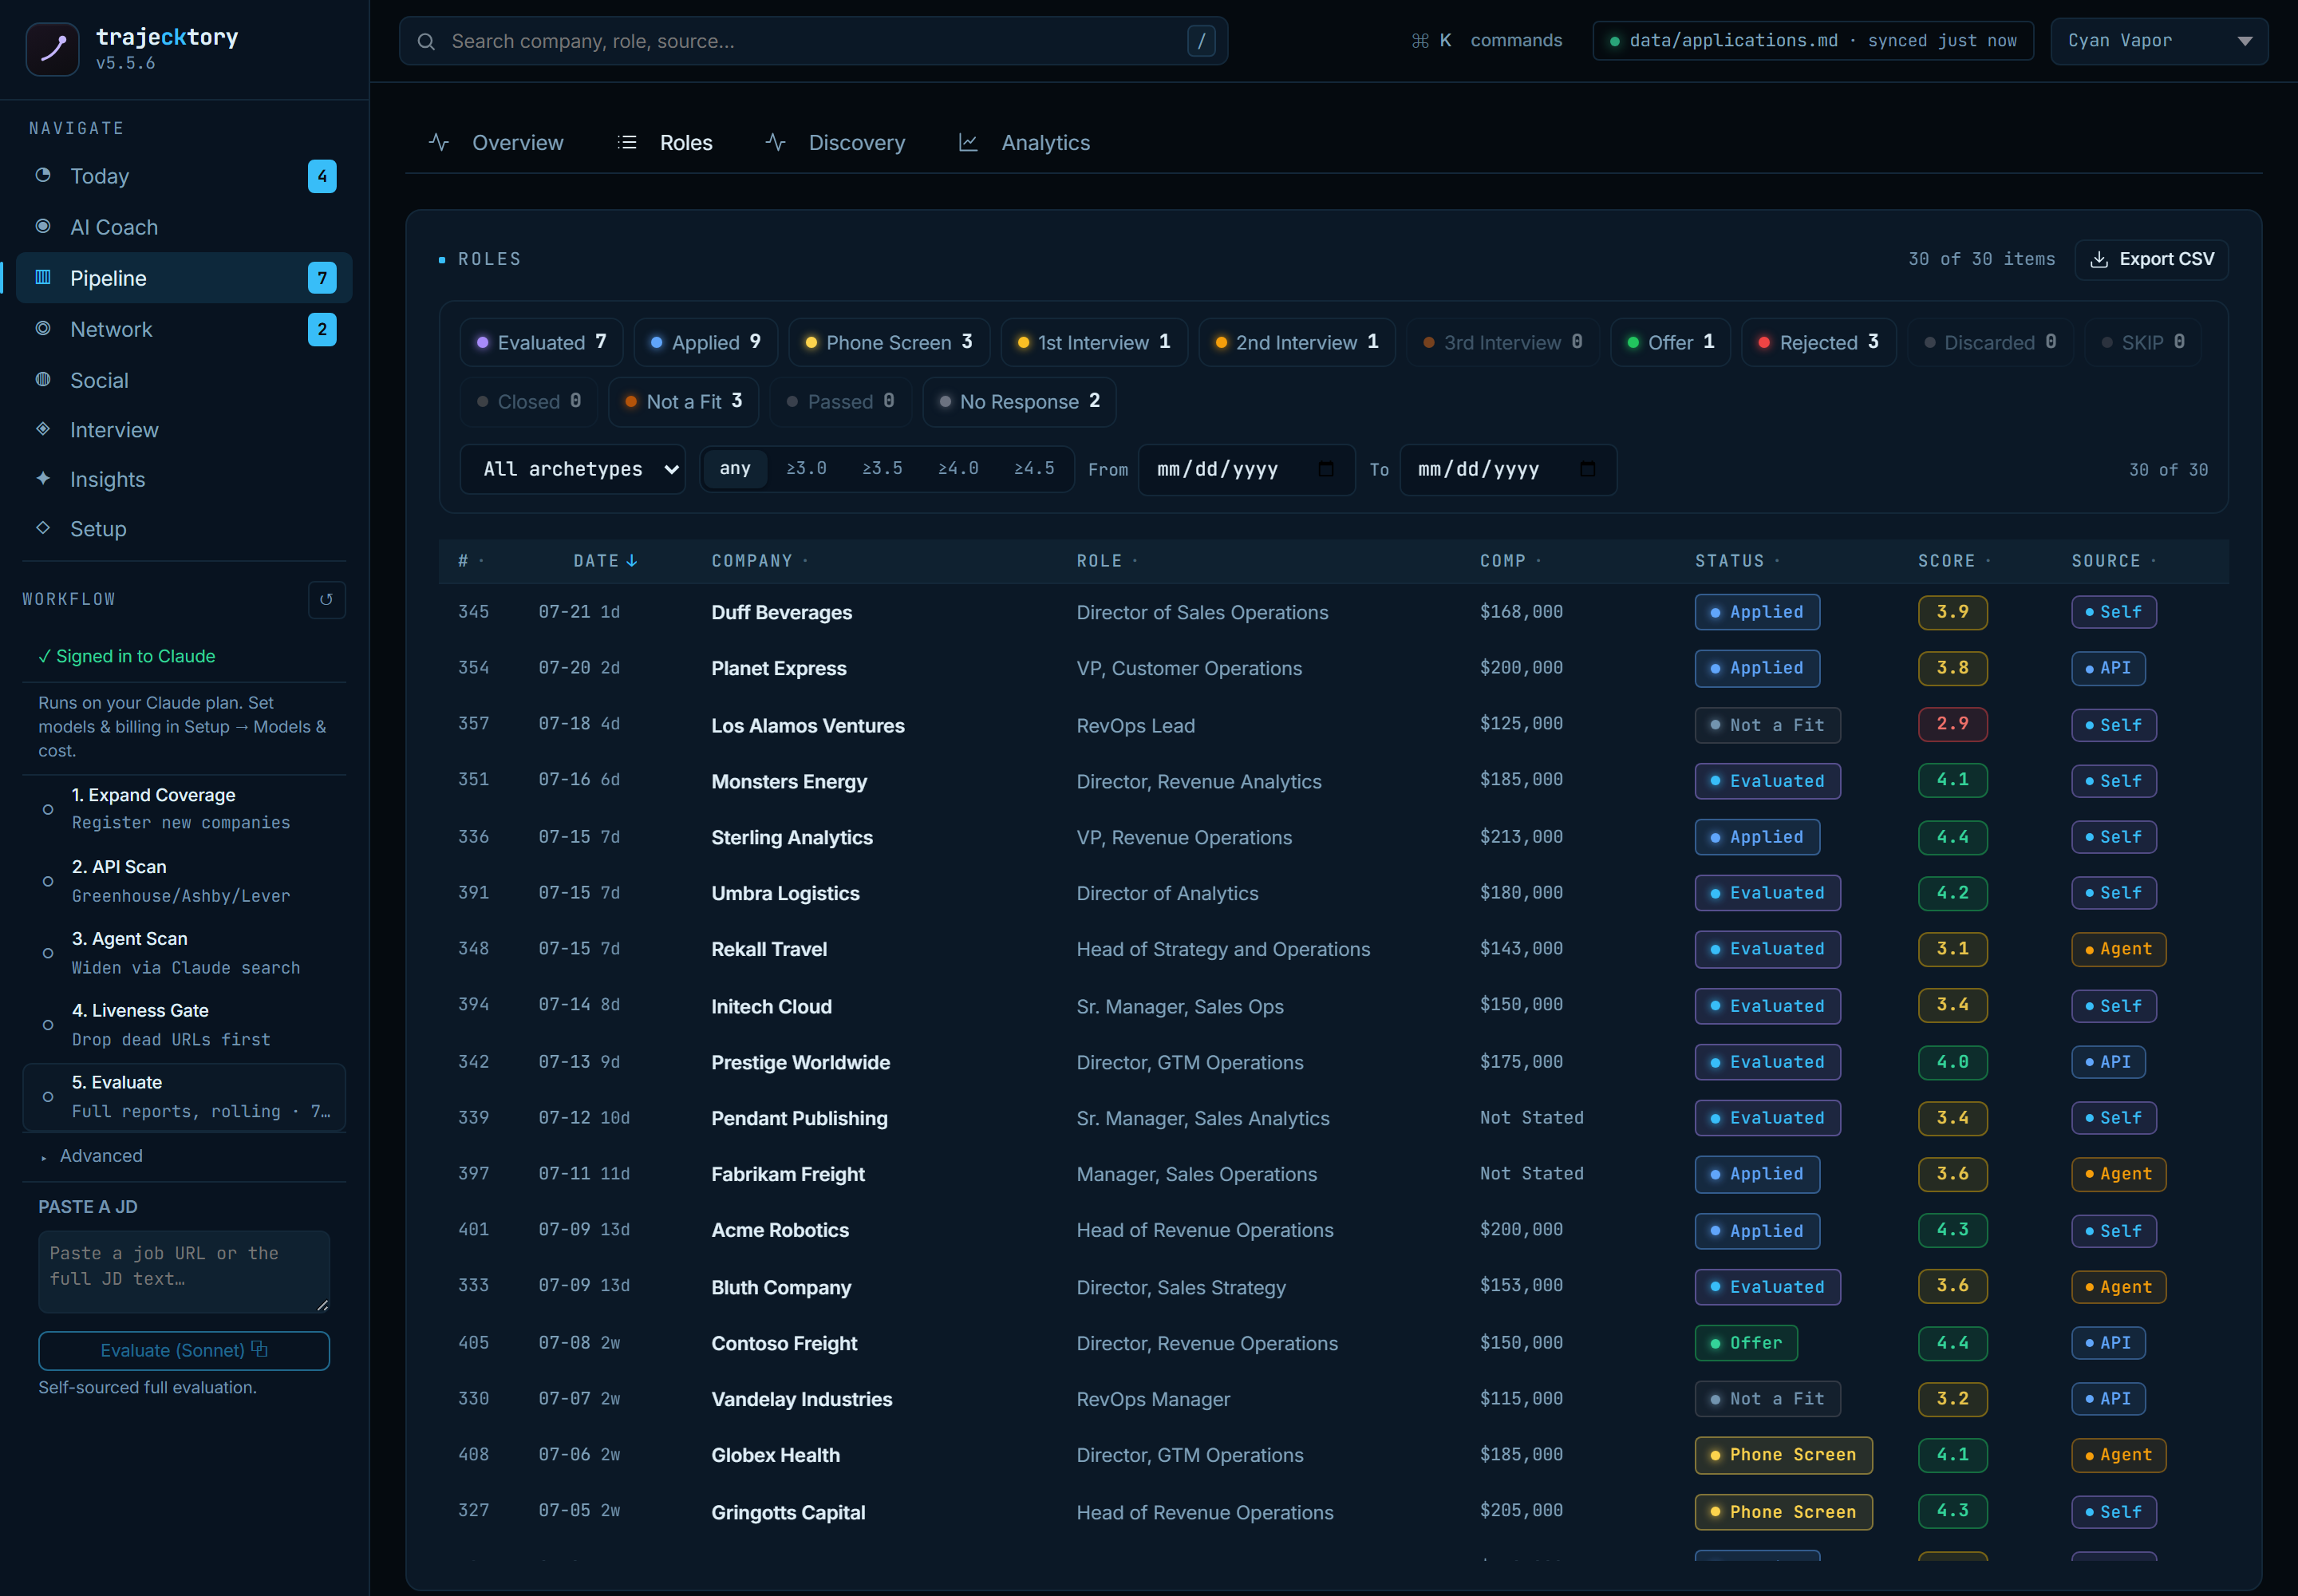Run the 2. API Scan workflow step
Screen dimensions: 2298x1596
coord(184,881)
